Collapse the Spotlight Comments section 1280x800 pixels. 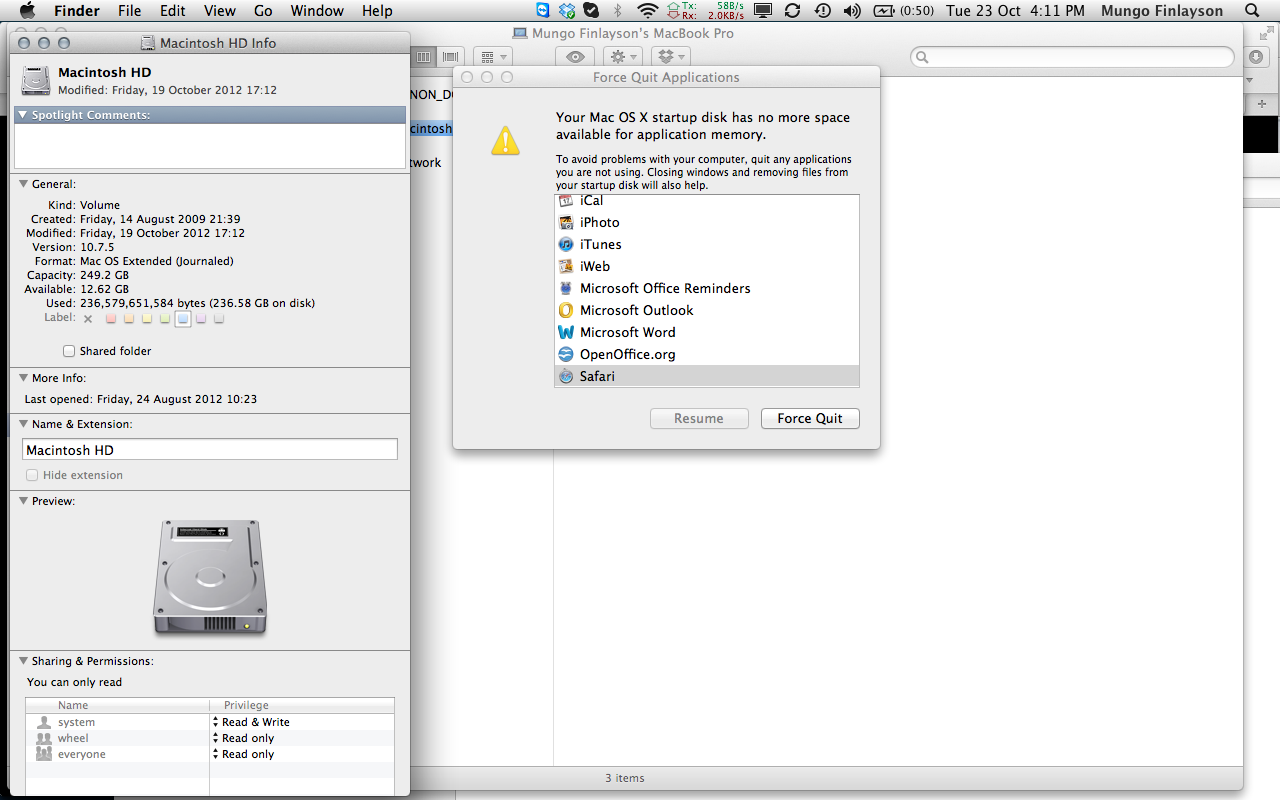click(x=23, y=115)
